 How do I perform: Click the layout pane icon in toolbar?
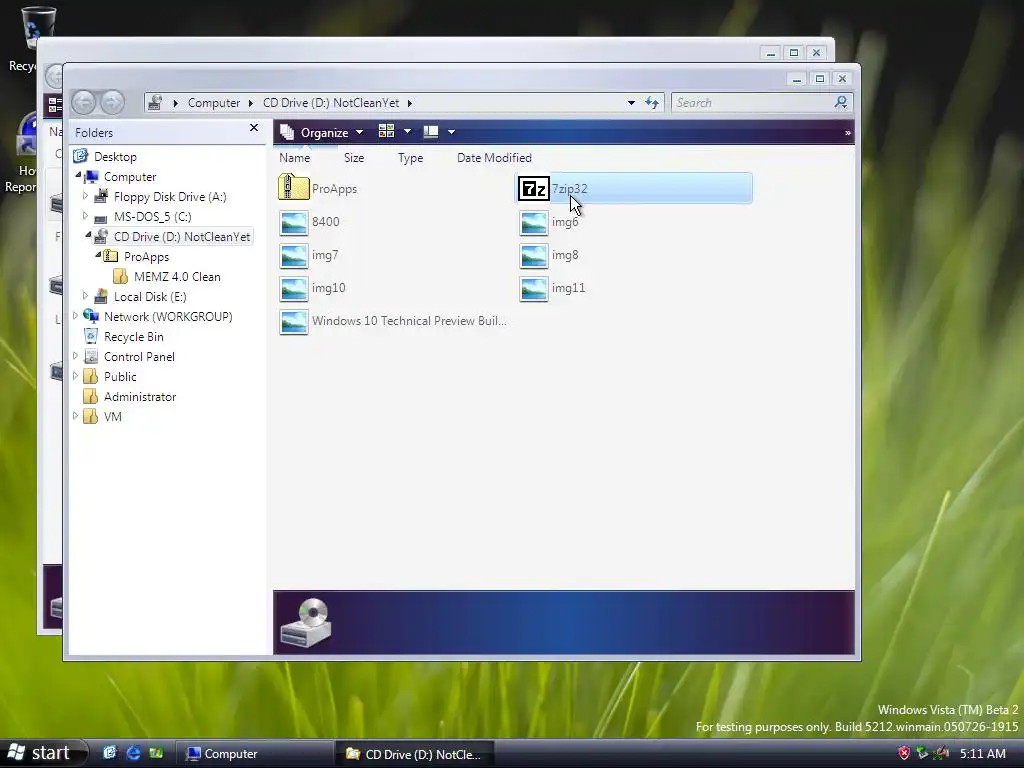click(x=431, y=132)
